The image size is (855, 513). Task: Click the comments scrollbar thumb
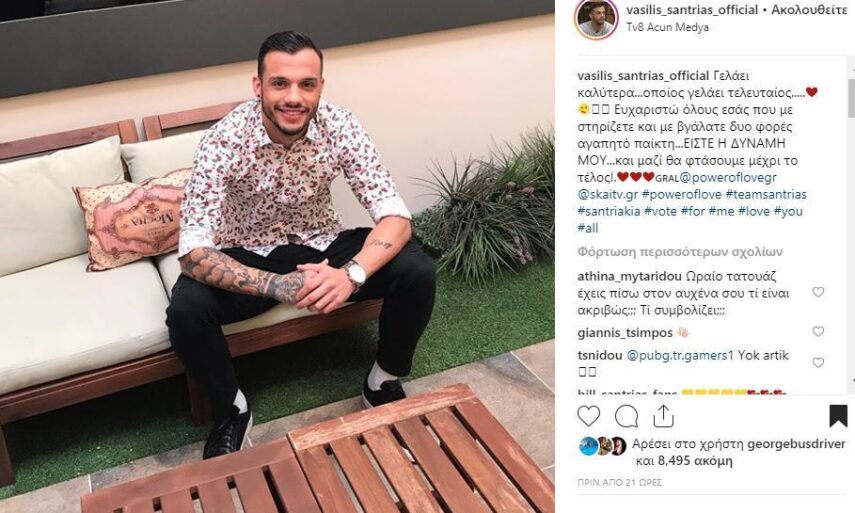(x=851, y=98)
